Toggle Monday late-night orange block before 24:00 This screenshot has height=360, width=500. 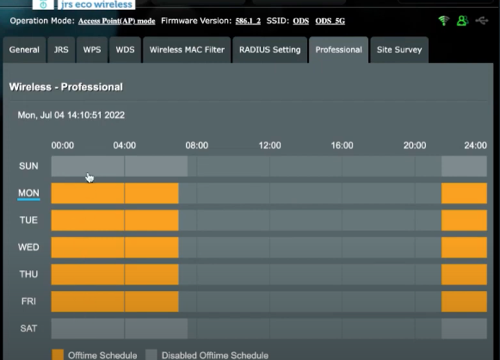[x=464, y=193]
